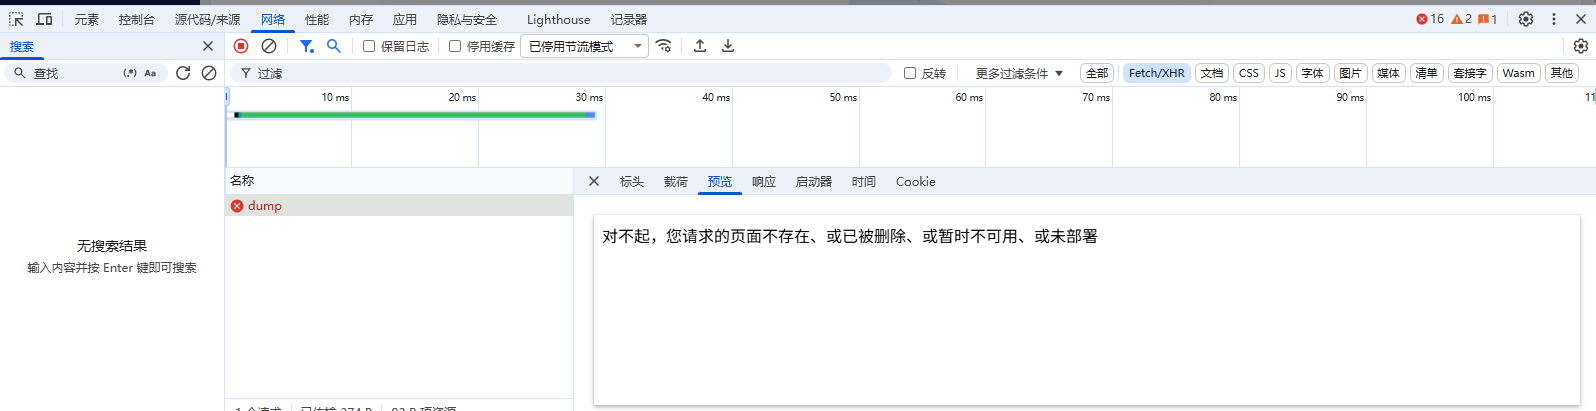1596x411 pixels.
Task: Click the inspect element picker icon
Action: (16, 19)
